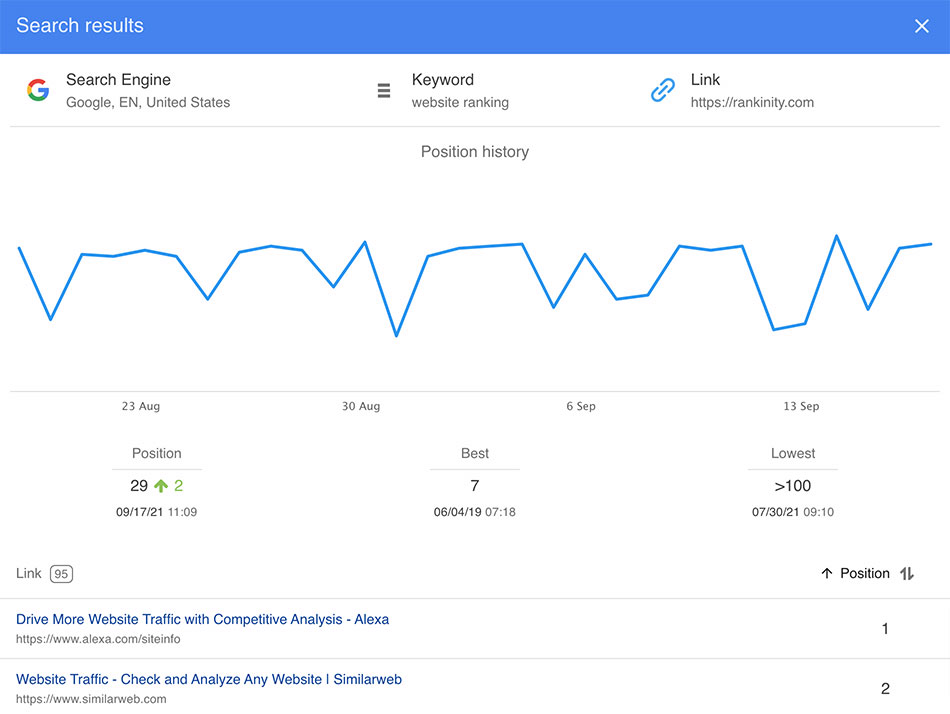Click the up arrow before Position header
950x714 pixels.
826,573
